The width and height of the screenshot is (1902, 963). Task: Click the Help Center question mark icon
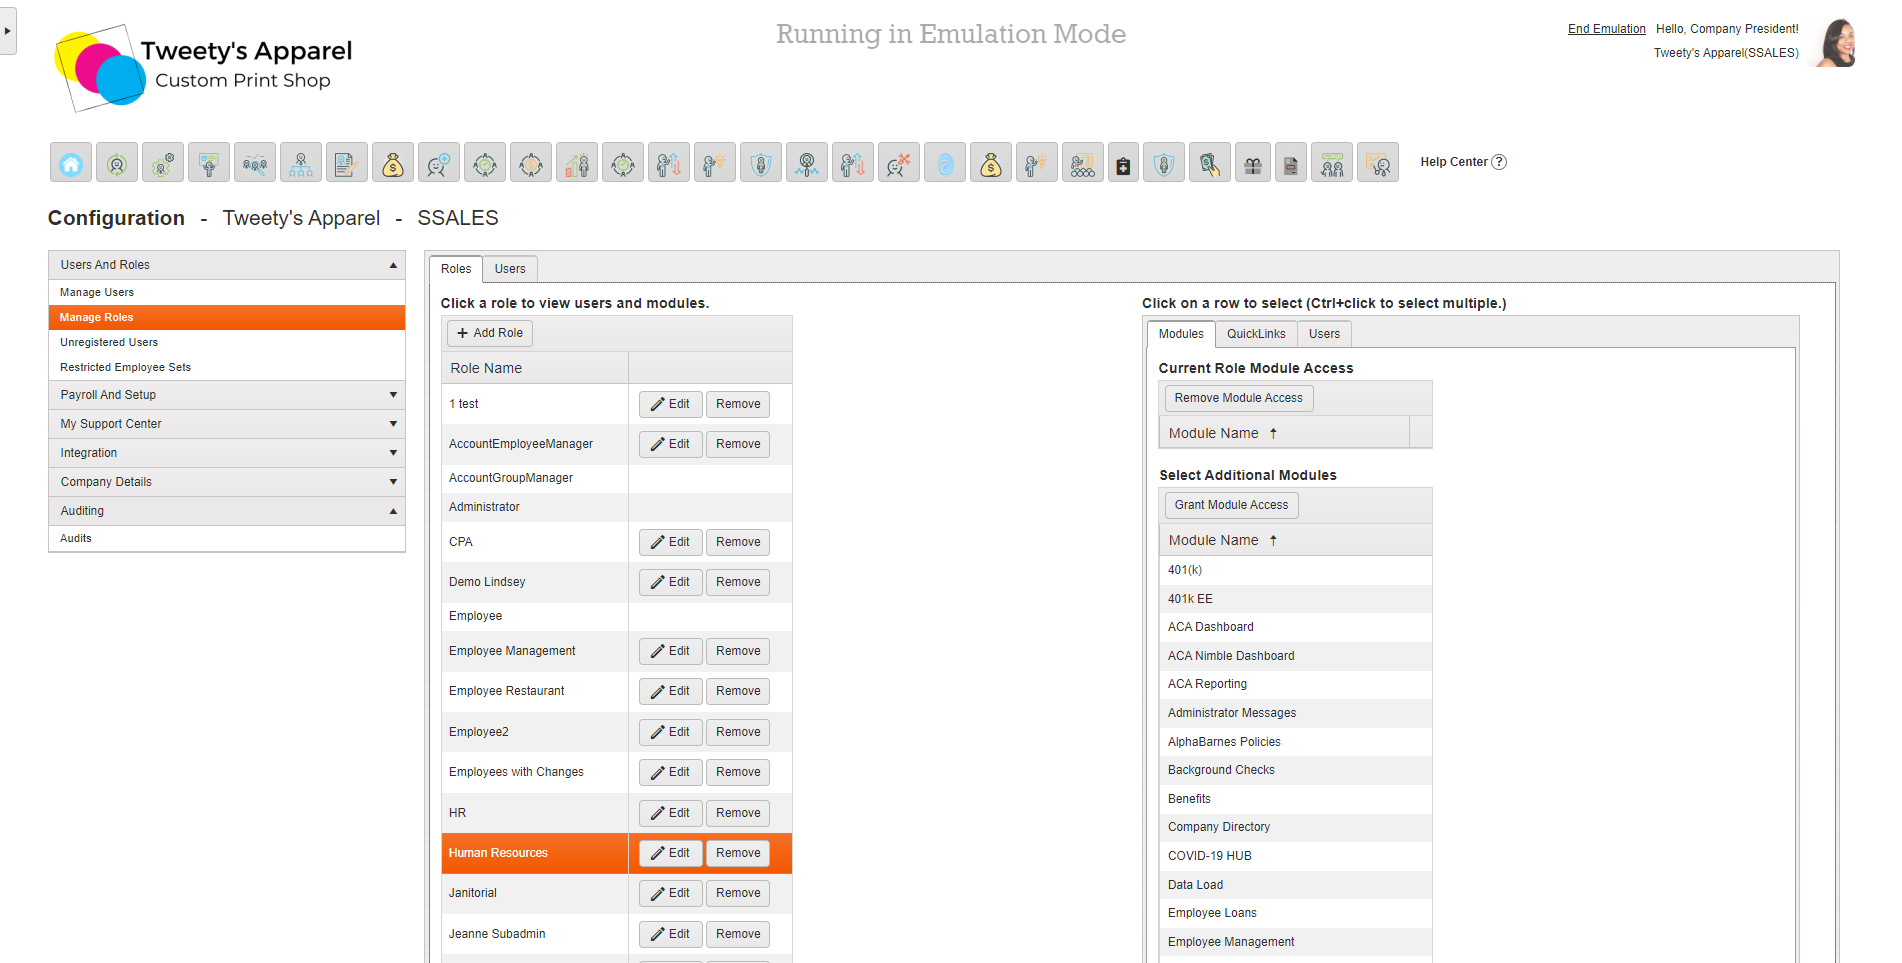1499,162
